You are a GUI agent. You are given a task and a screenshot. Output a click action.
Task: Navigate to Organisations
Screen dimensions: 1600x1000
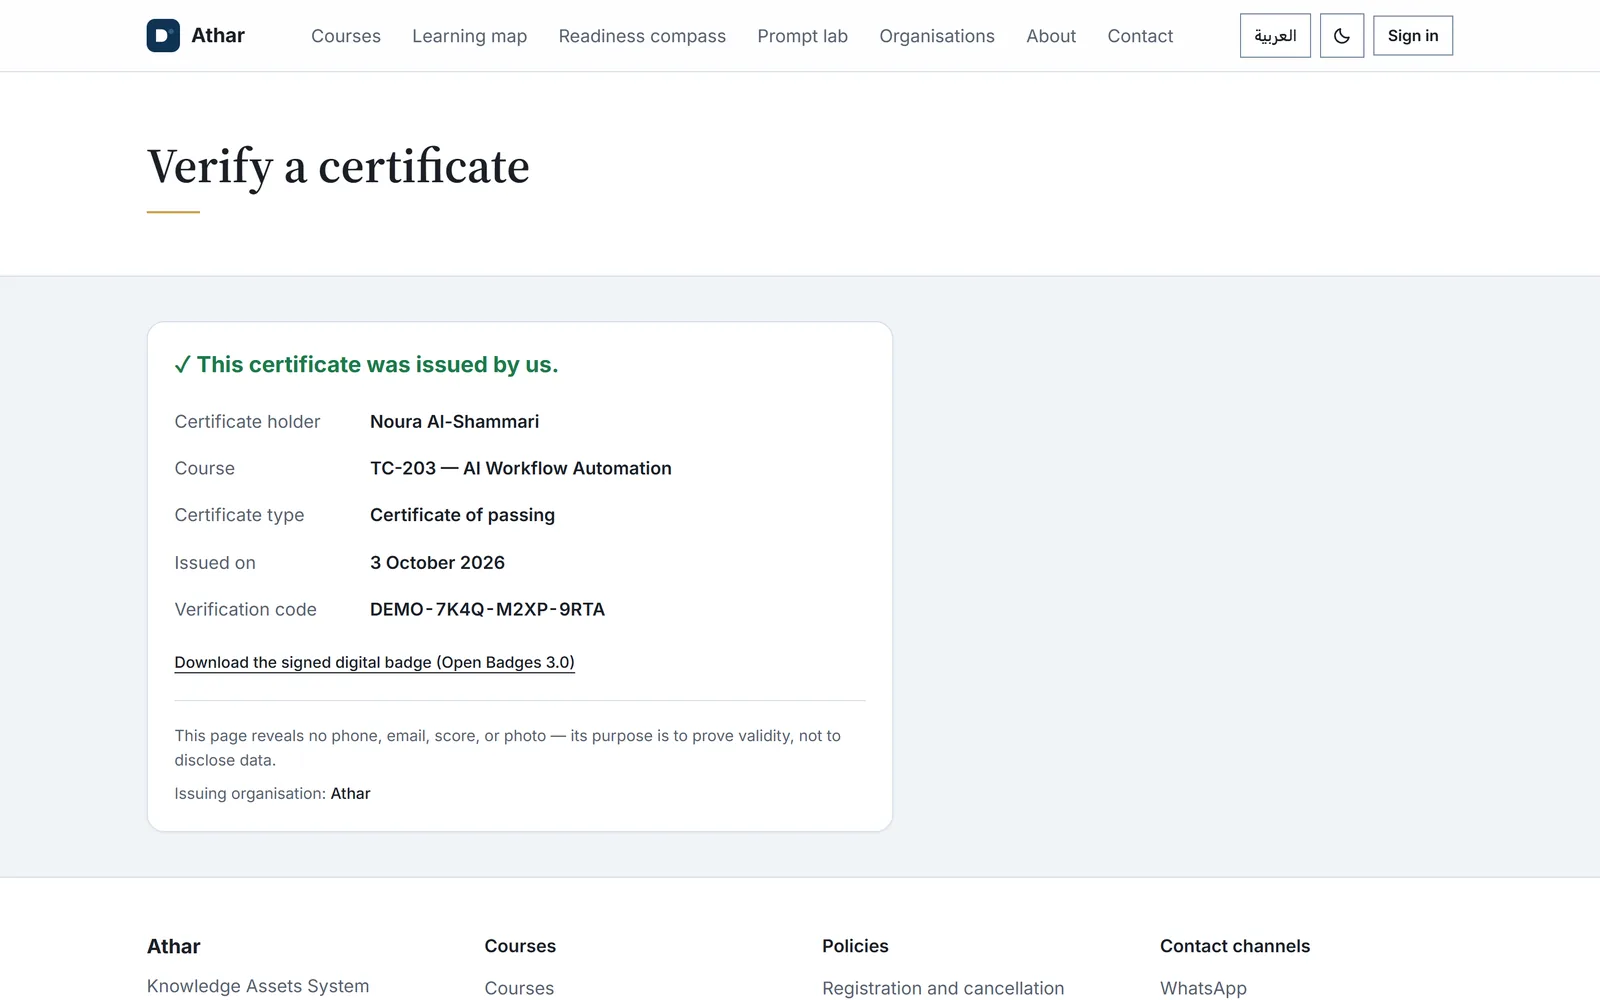coord(937,36)
